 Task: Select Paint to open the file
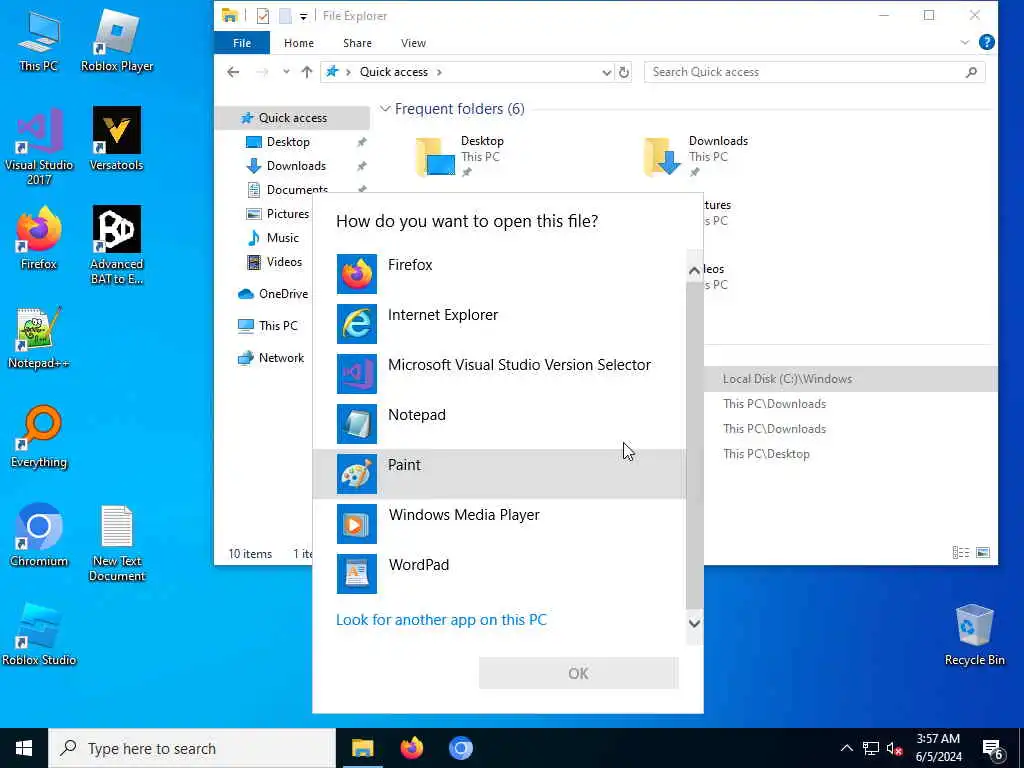click(499, 473)
